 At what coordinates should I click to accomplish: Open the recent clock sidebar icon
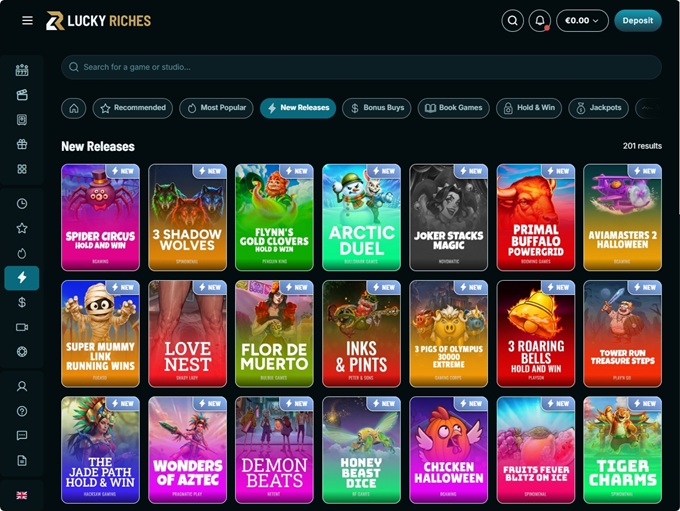click(x=22, y=203)
